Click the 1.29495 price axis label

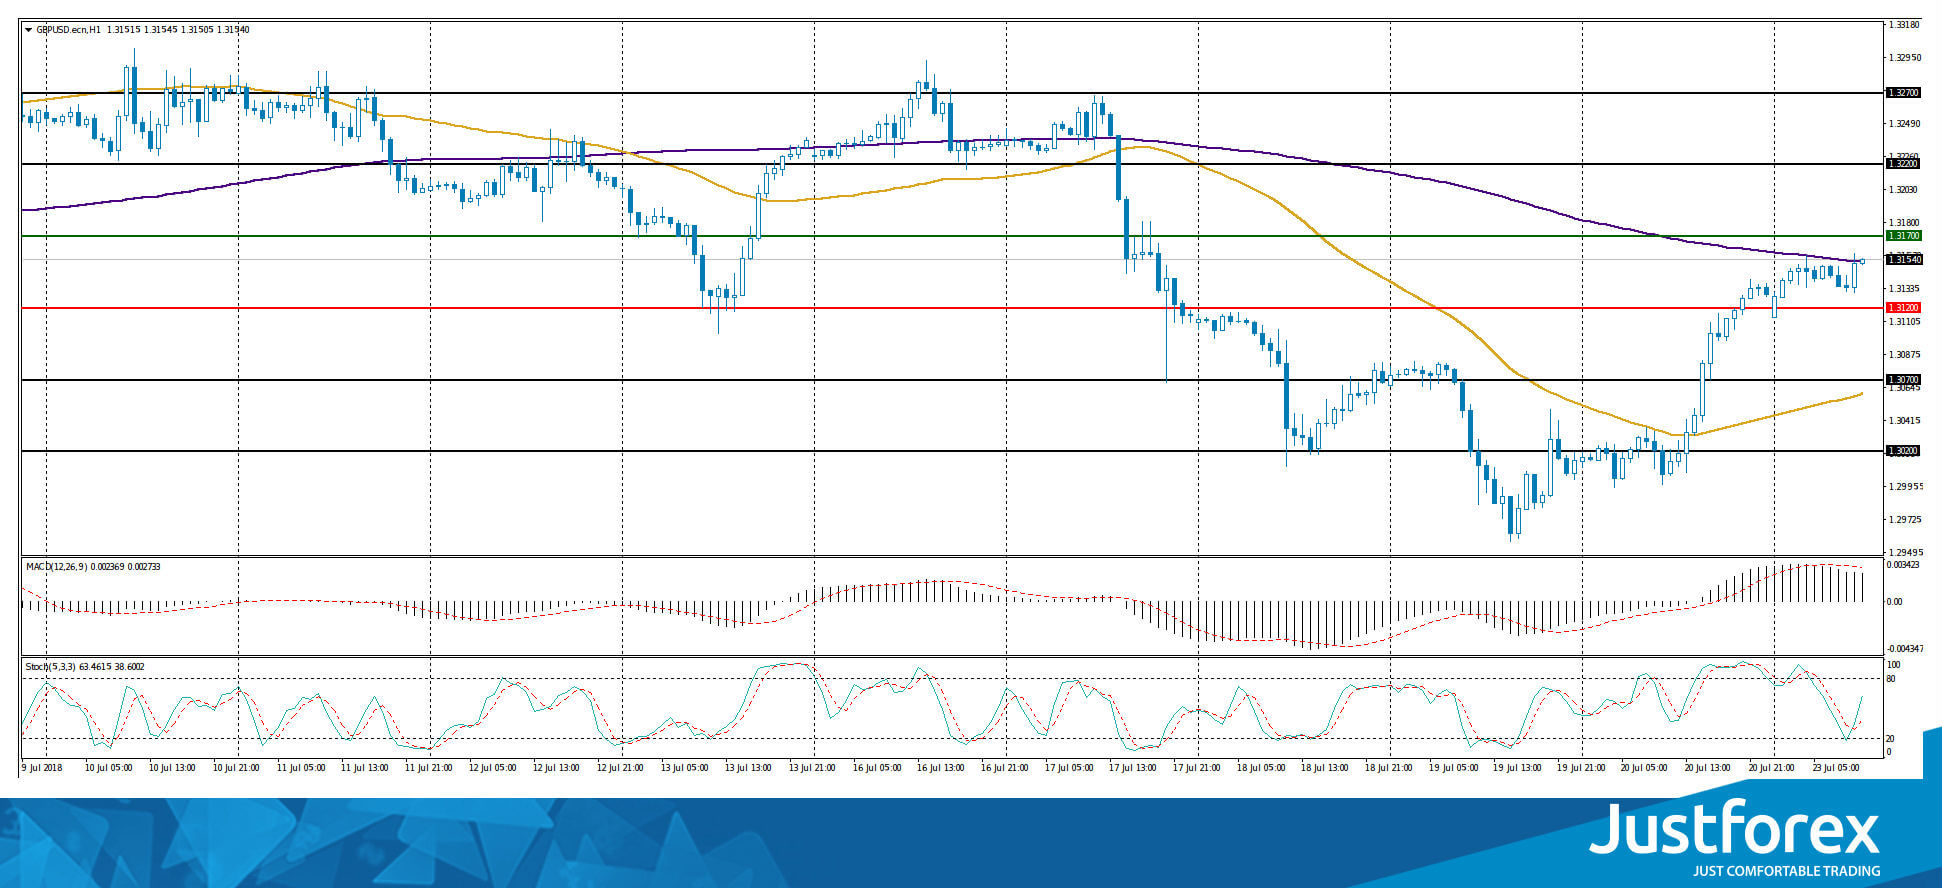1905,553
